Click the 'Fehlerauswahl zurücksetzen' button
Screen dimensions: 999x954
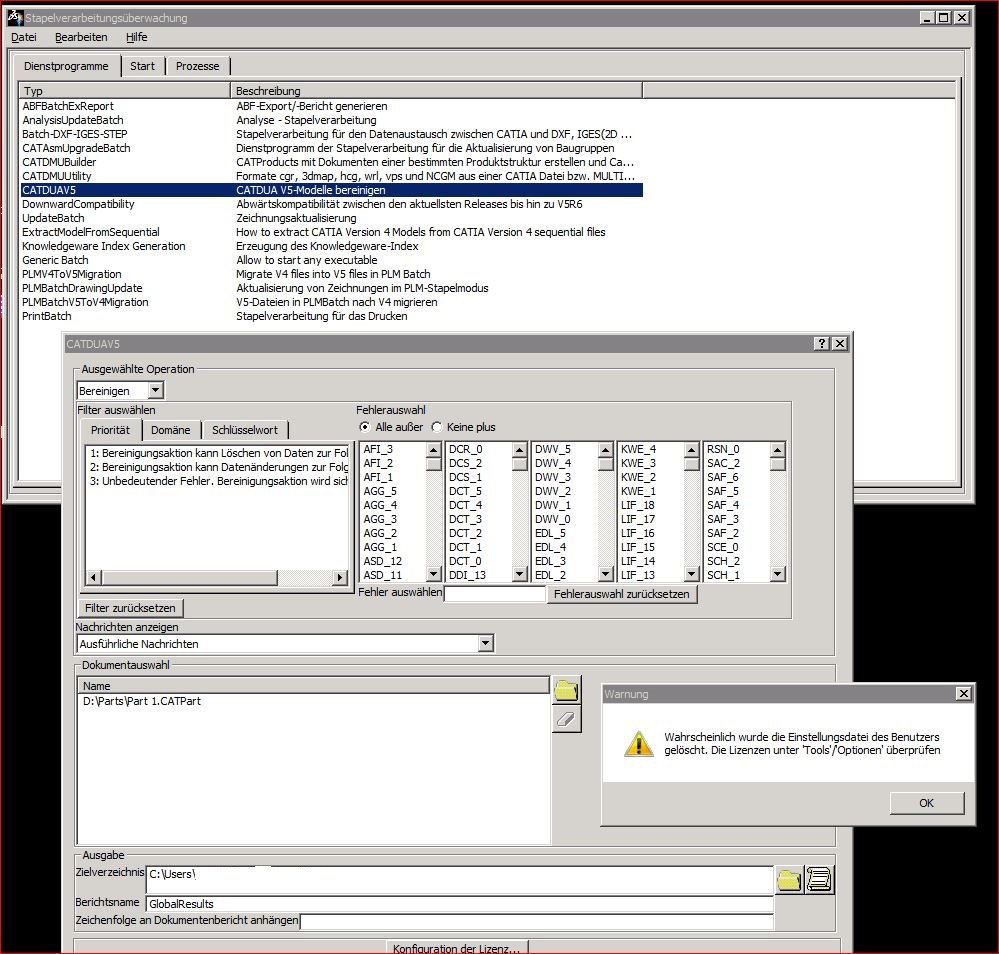coord(622,594)
